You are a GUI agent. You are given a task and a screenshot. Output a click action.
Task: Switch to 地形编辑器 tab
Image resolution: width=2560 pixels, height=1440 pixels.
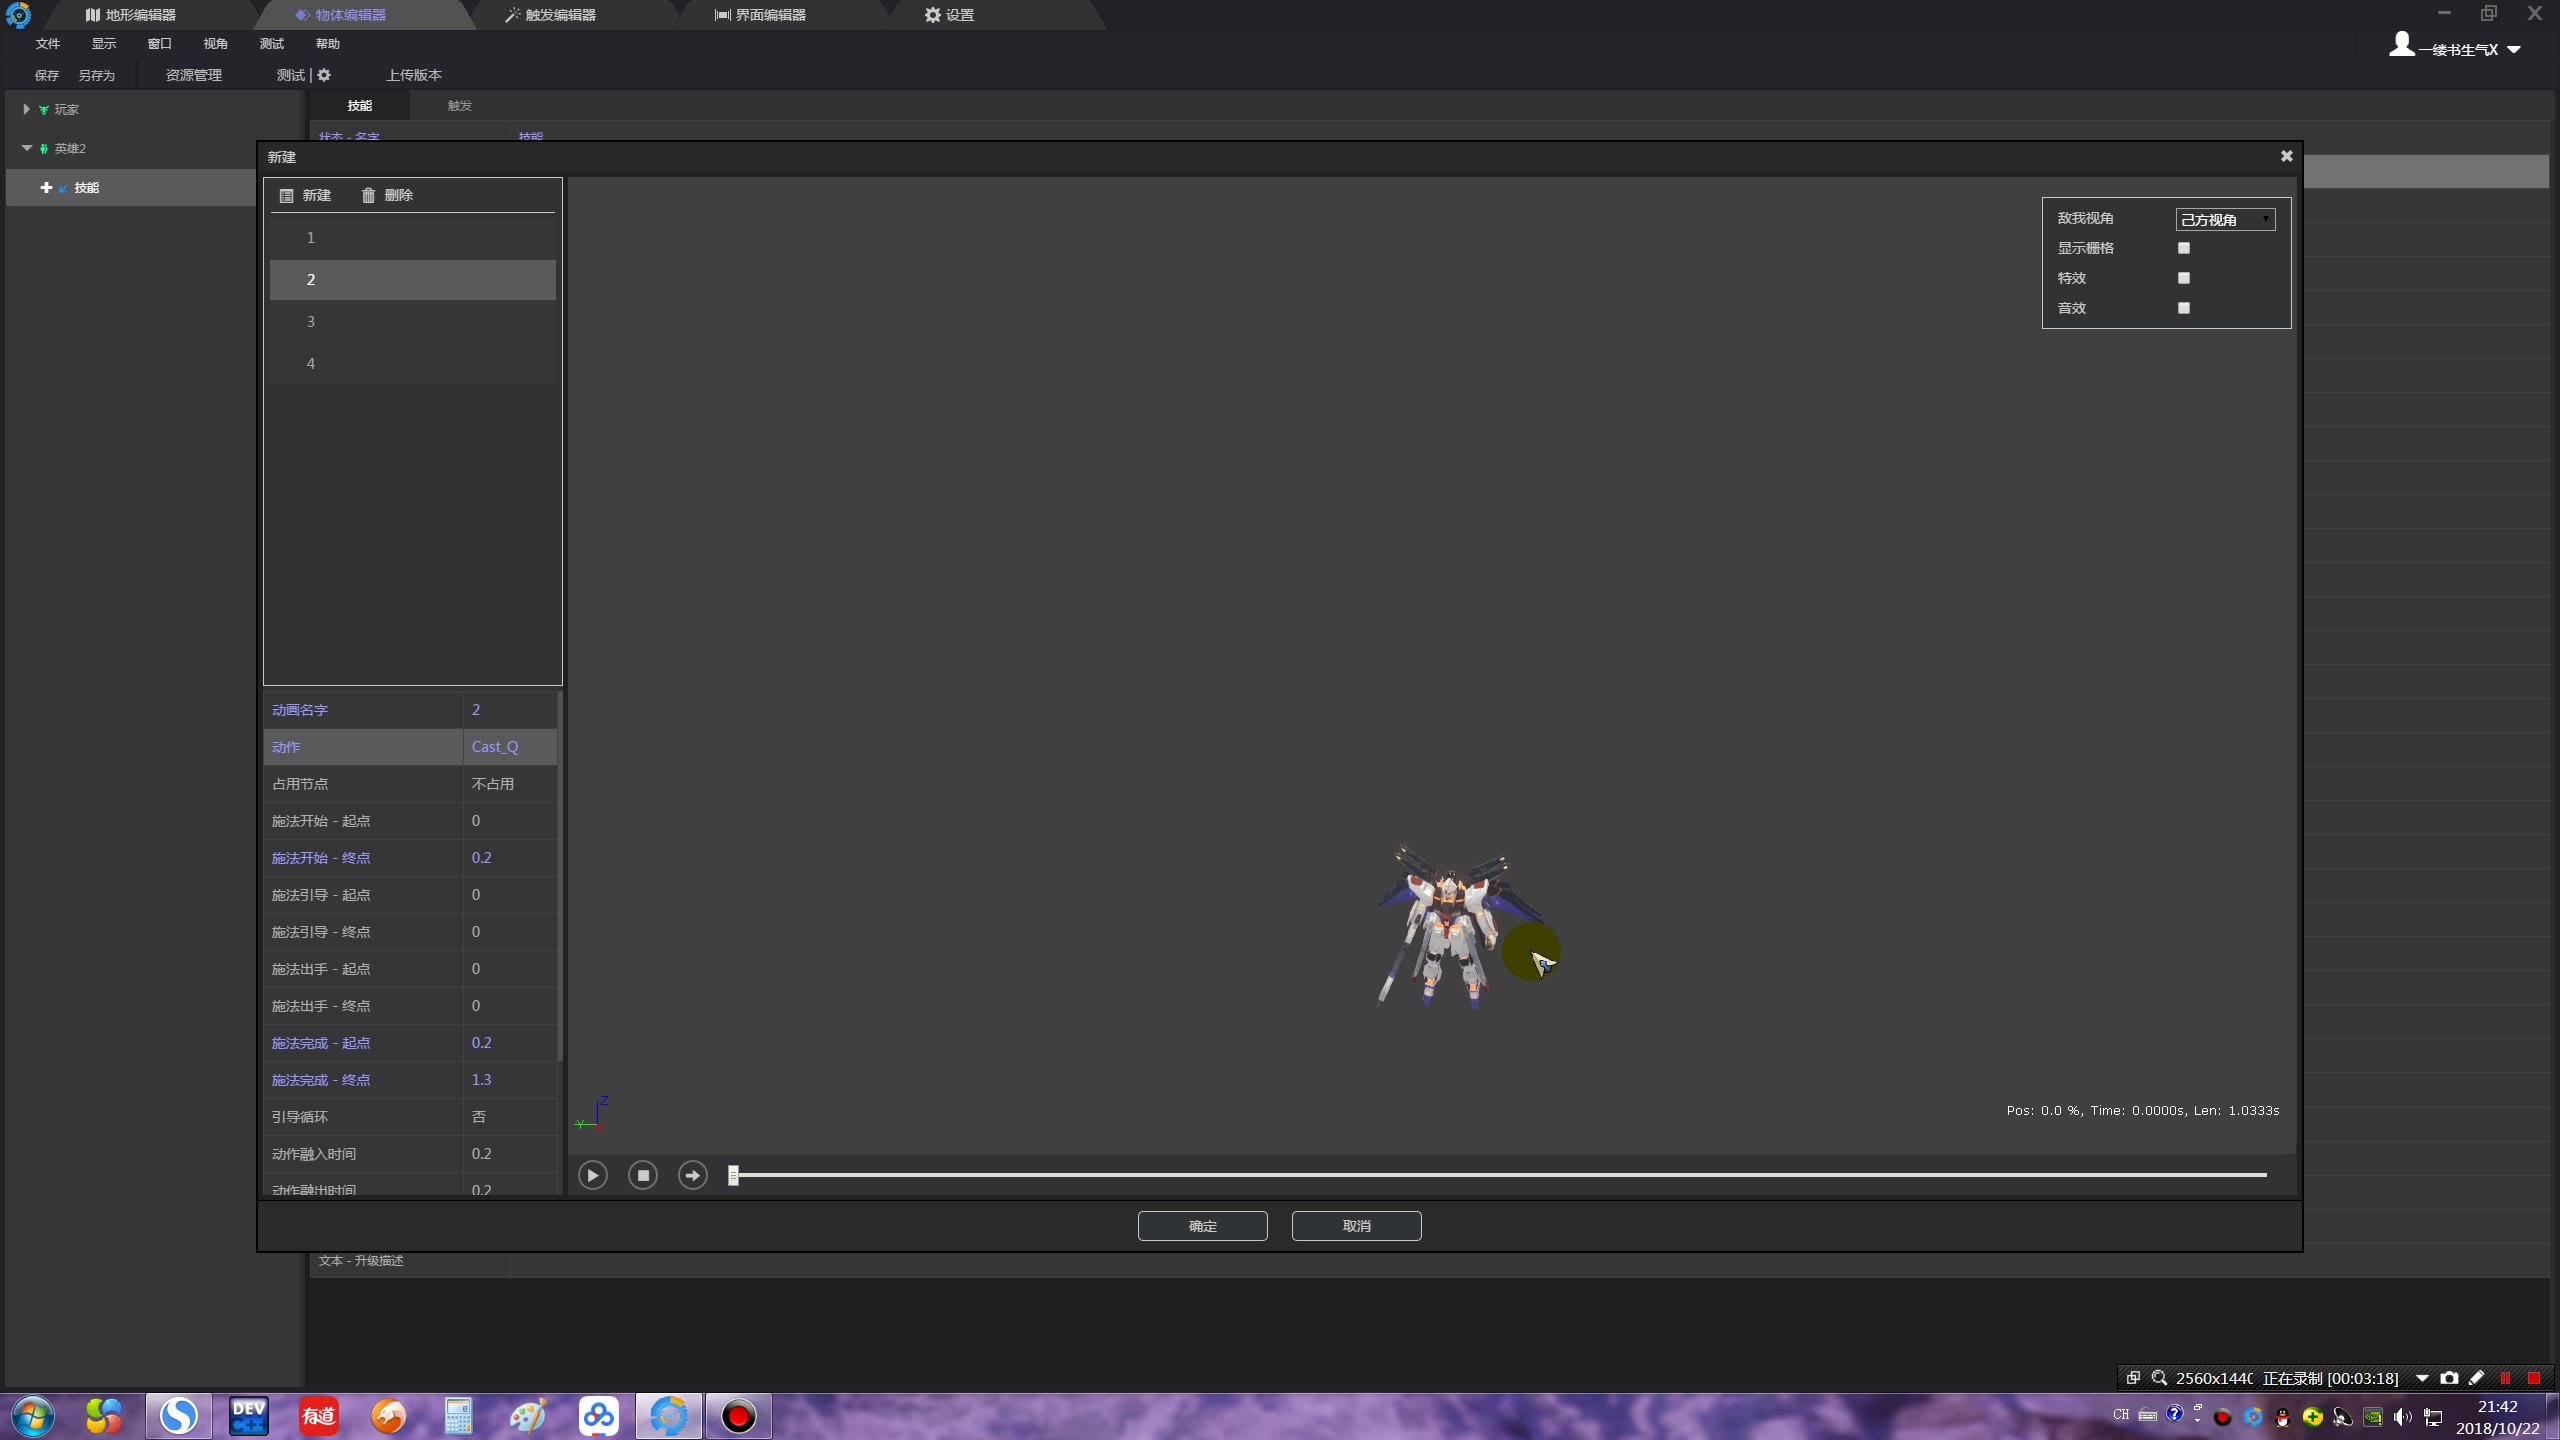tap(131, 15)
